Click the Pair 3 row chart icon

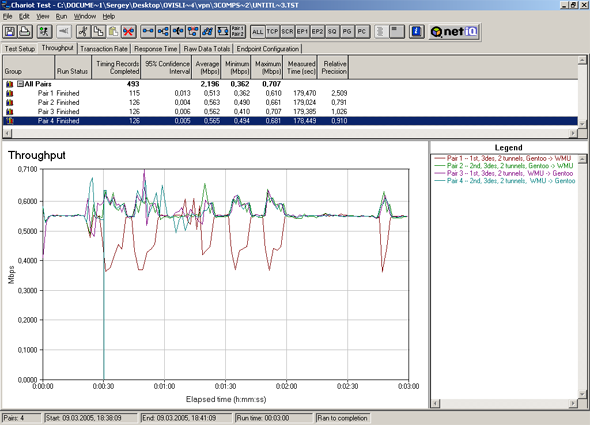tap(9, 112)
